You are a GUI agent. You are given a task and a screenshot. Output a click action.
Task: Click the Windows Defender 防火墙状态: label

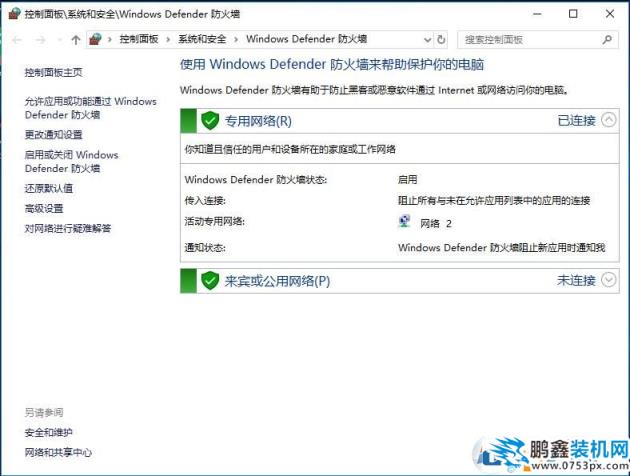[256, 179]
